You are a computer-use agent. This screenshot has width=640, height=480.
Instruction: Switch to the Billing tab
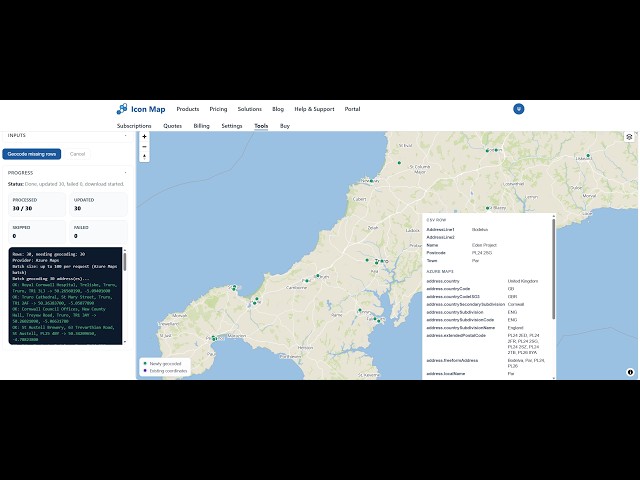pos(201,126)
